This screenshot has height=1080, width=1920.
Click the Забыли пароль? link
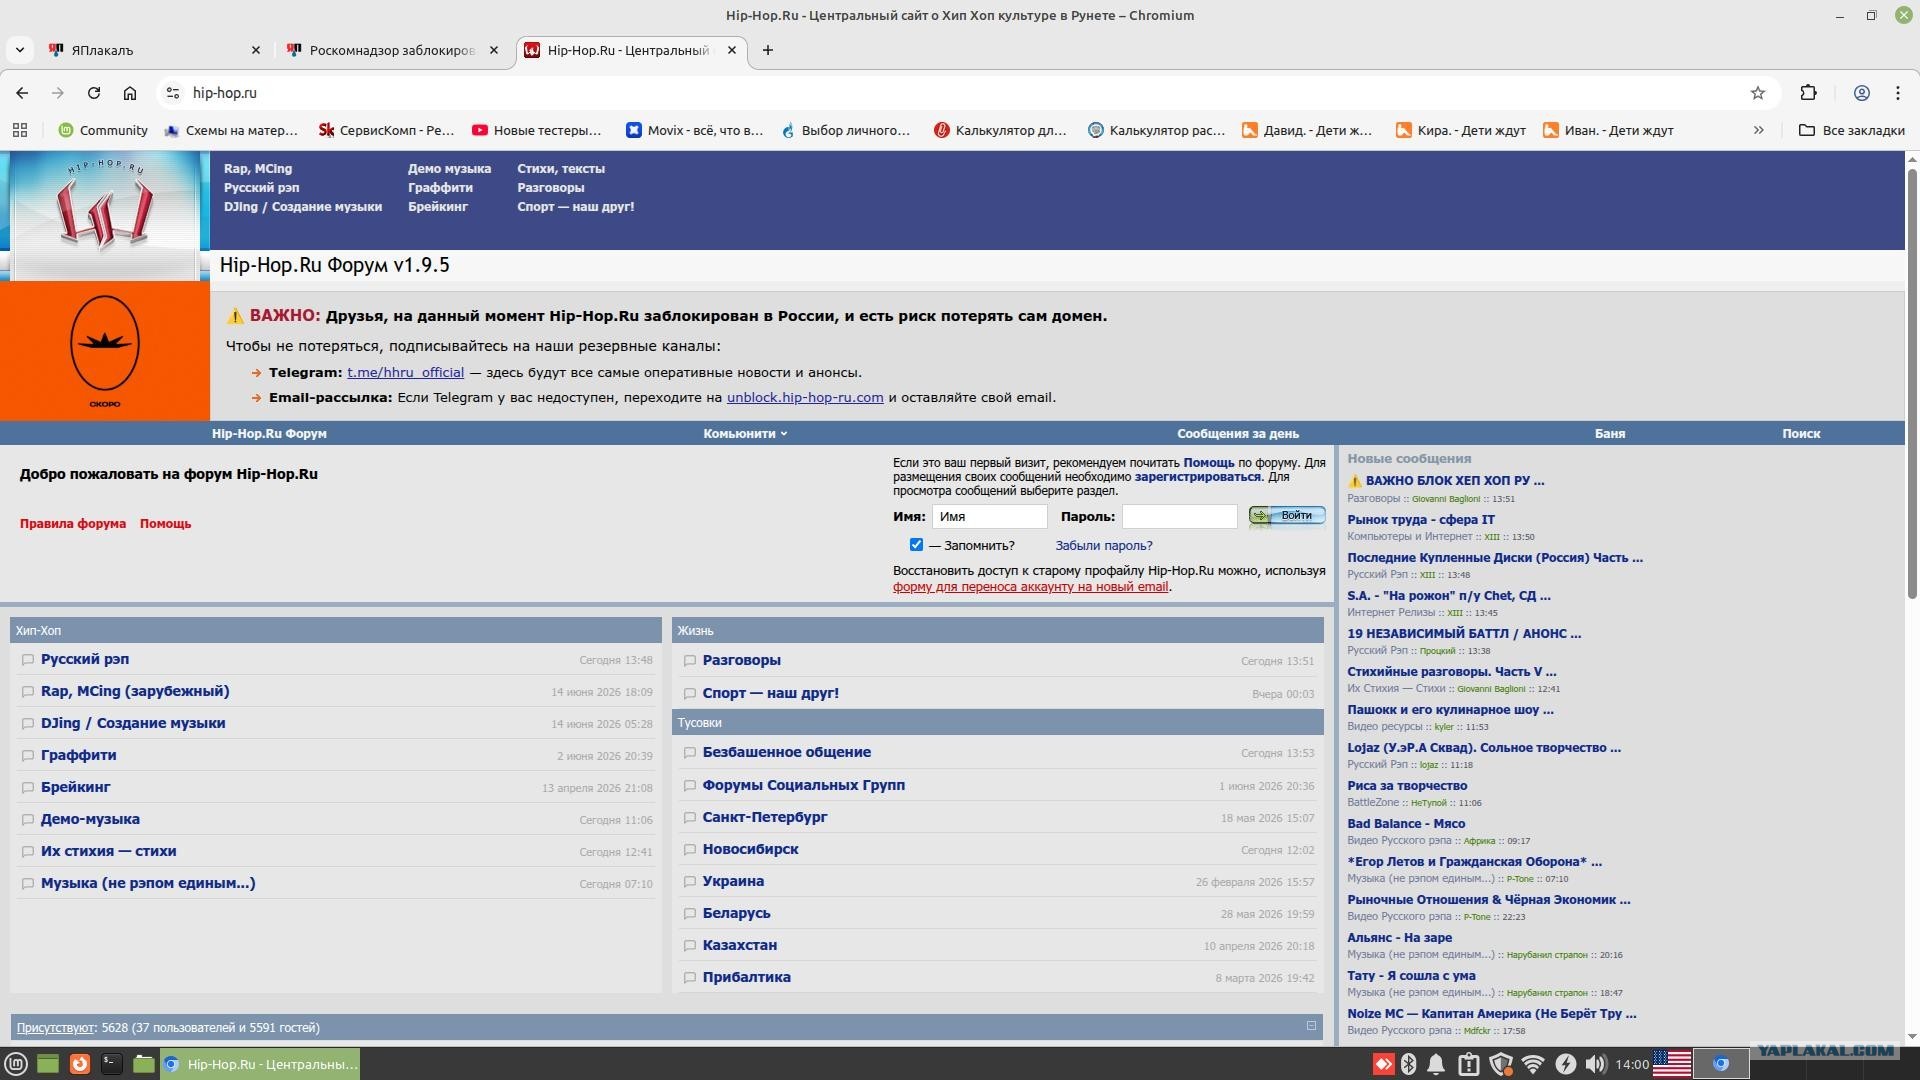pyautogui.click(x=1104, y=545)
